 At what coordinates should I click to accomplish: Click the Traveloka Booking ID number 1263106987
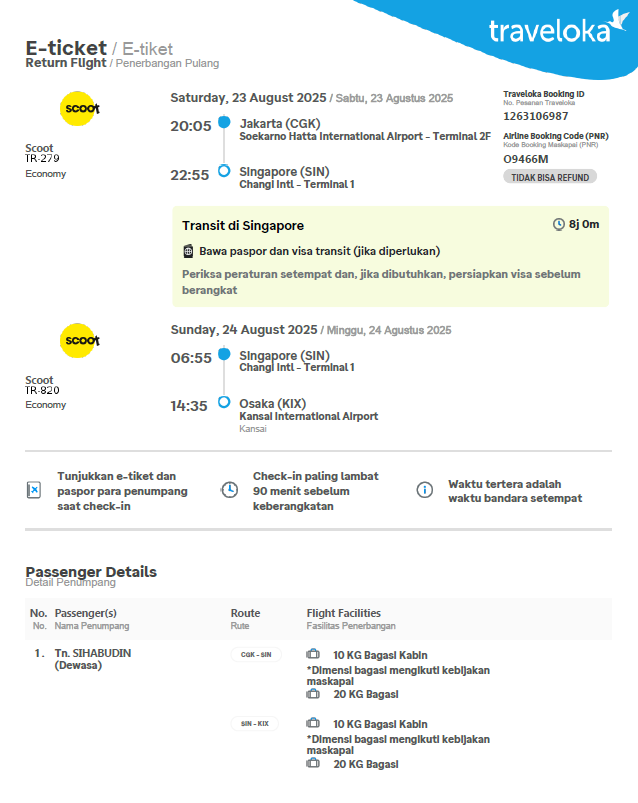pyautogui.click(x=535, y=116)
